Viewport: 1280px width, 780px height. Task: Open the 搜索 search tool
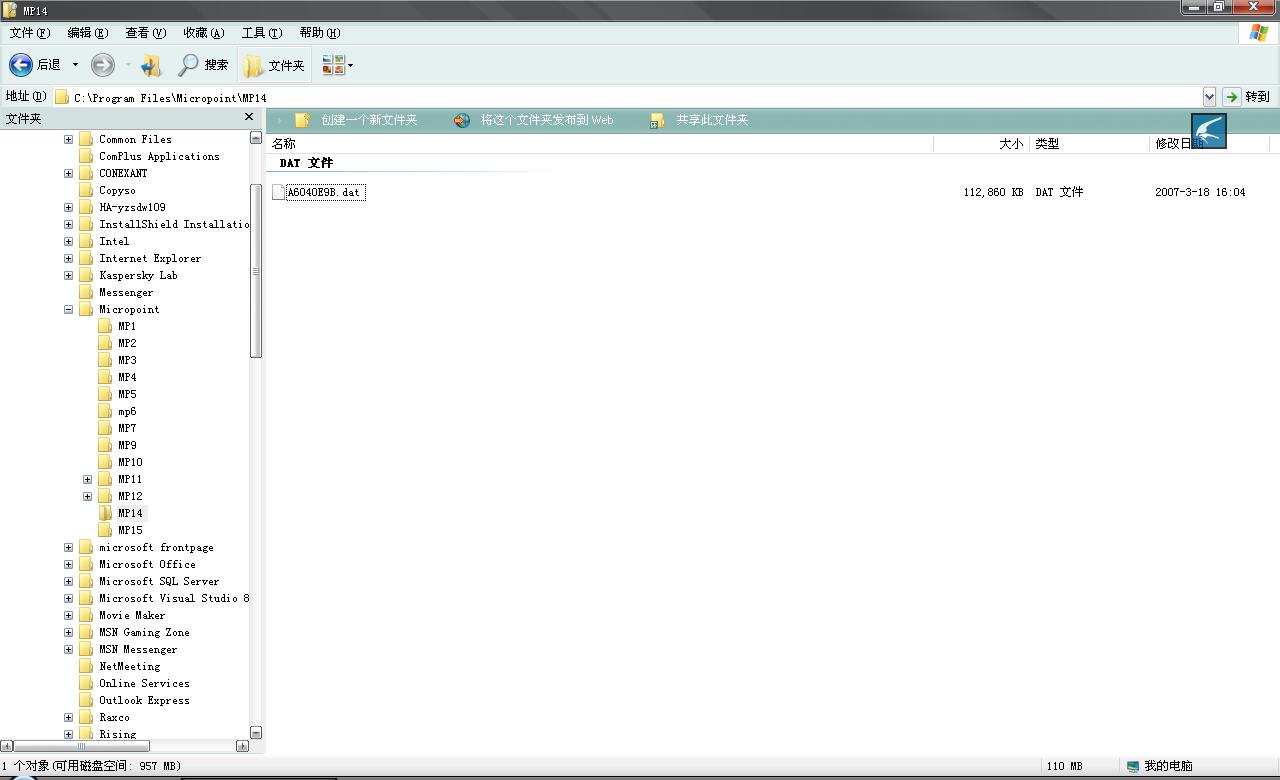[203, 65]
